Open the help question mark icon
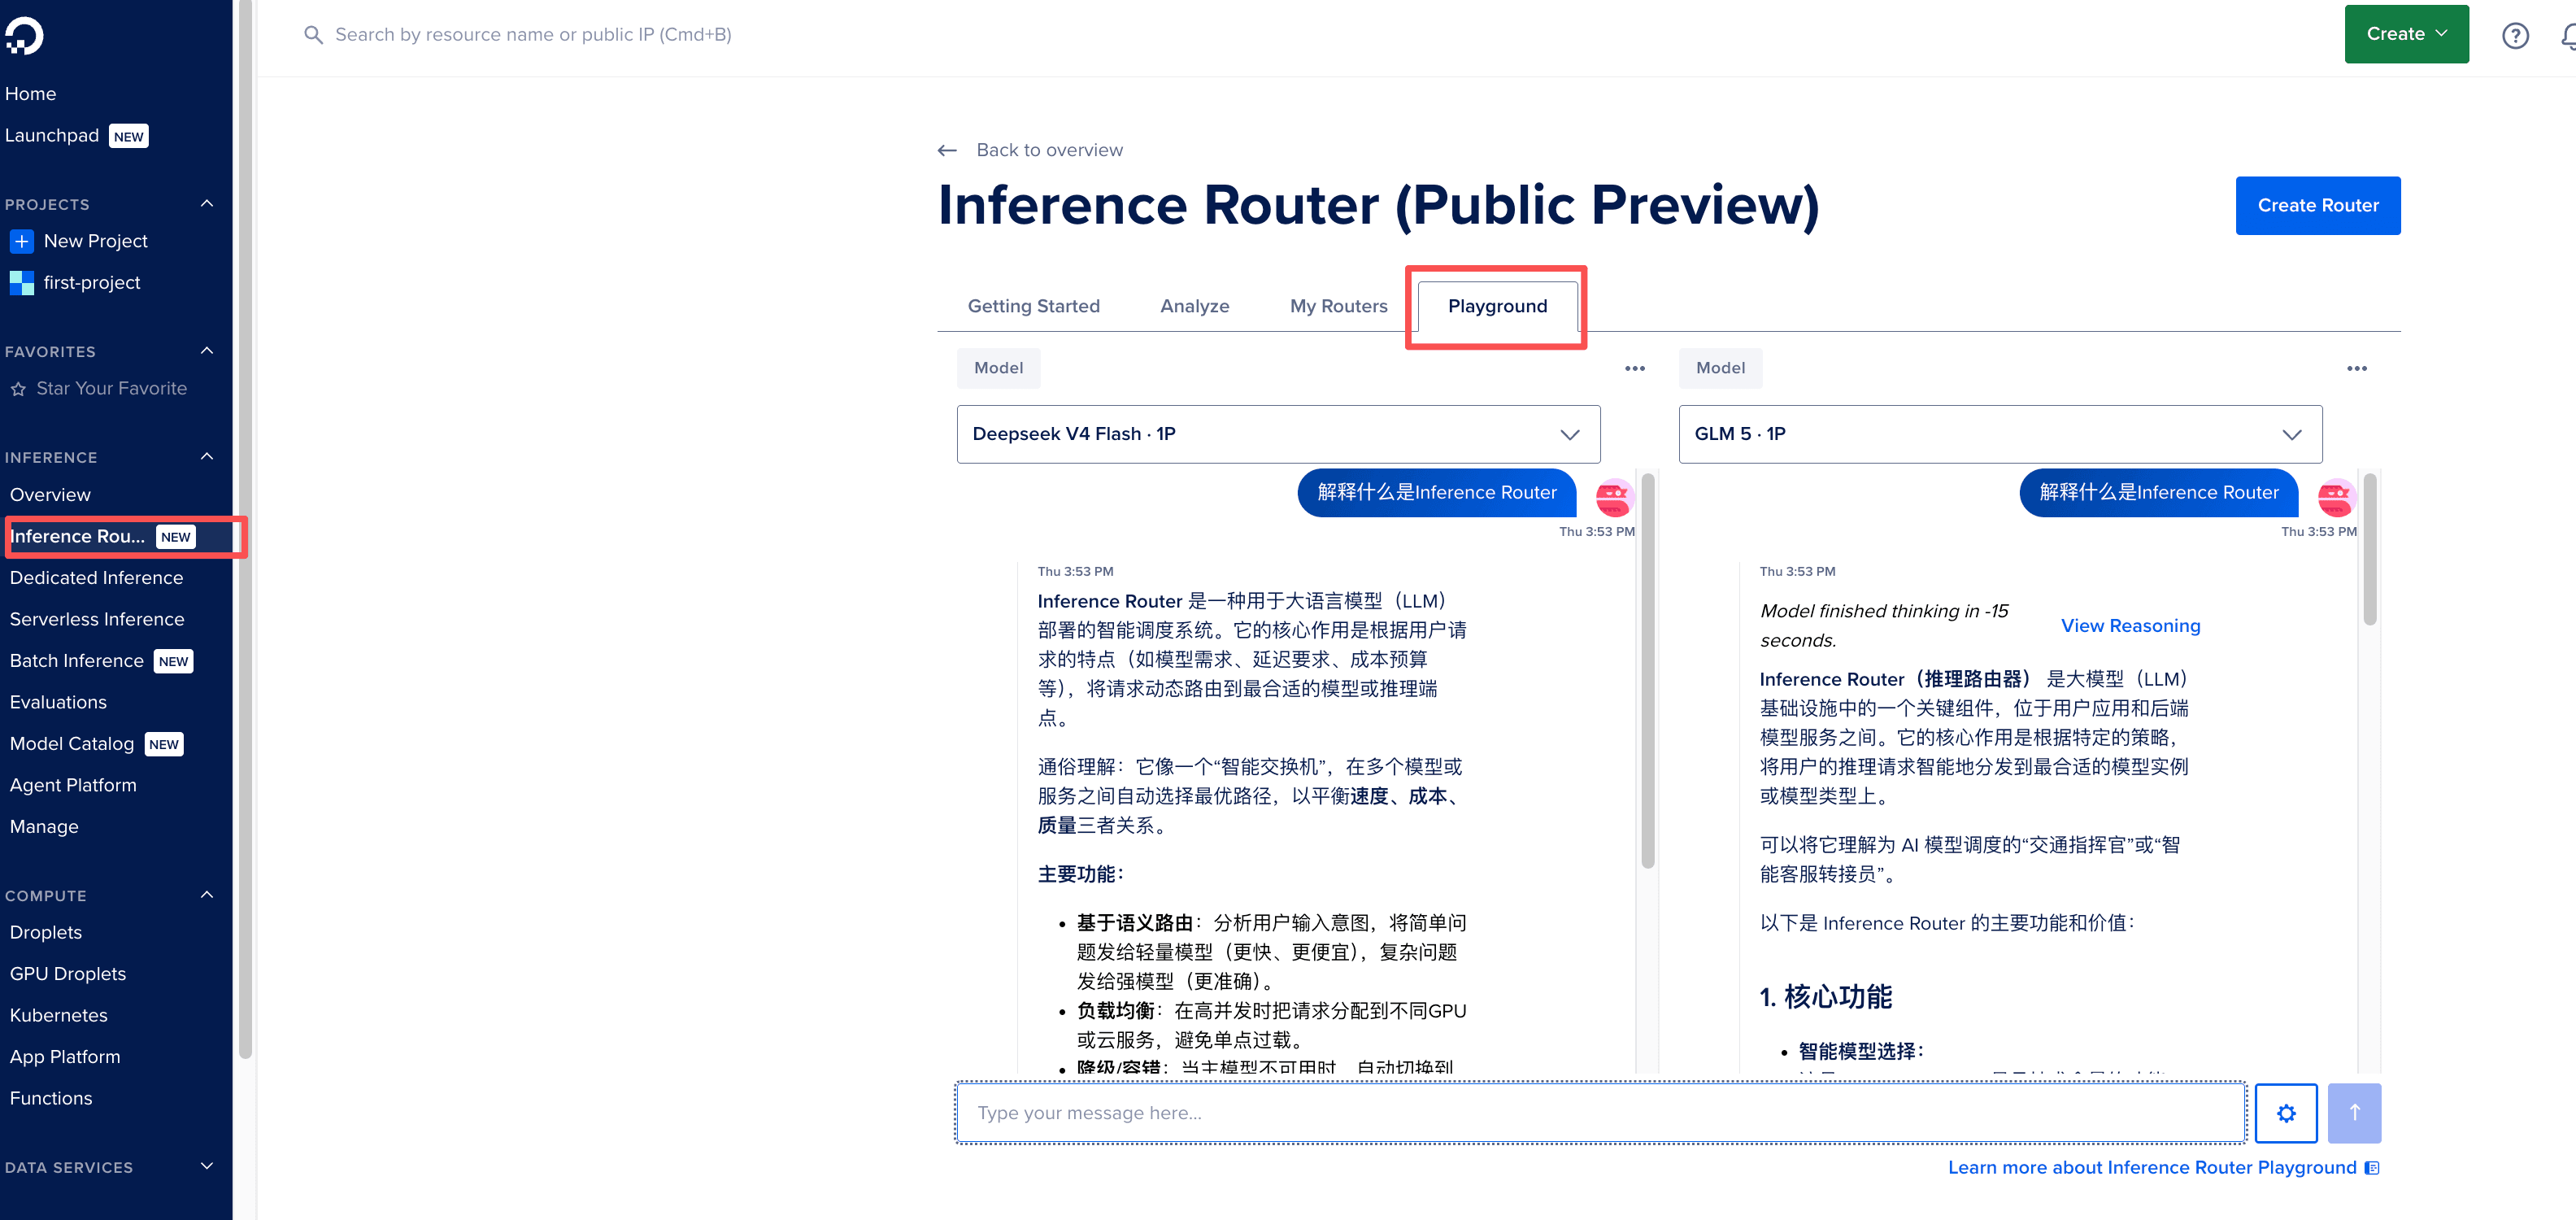 pyautogui.click(x=2515, y=35)
